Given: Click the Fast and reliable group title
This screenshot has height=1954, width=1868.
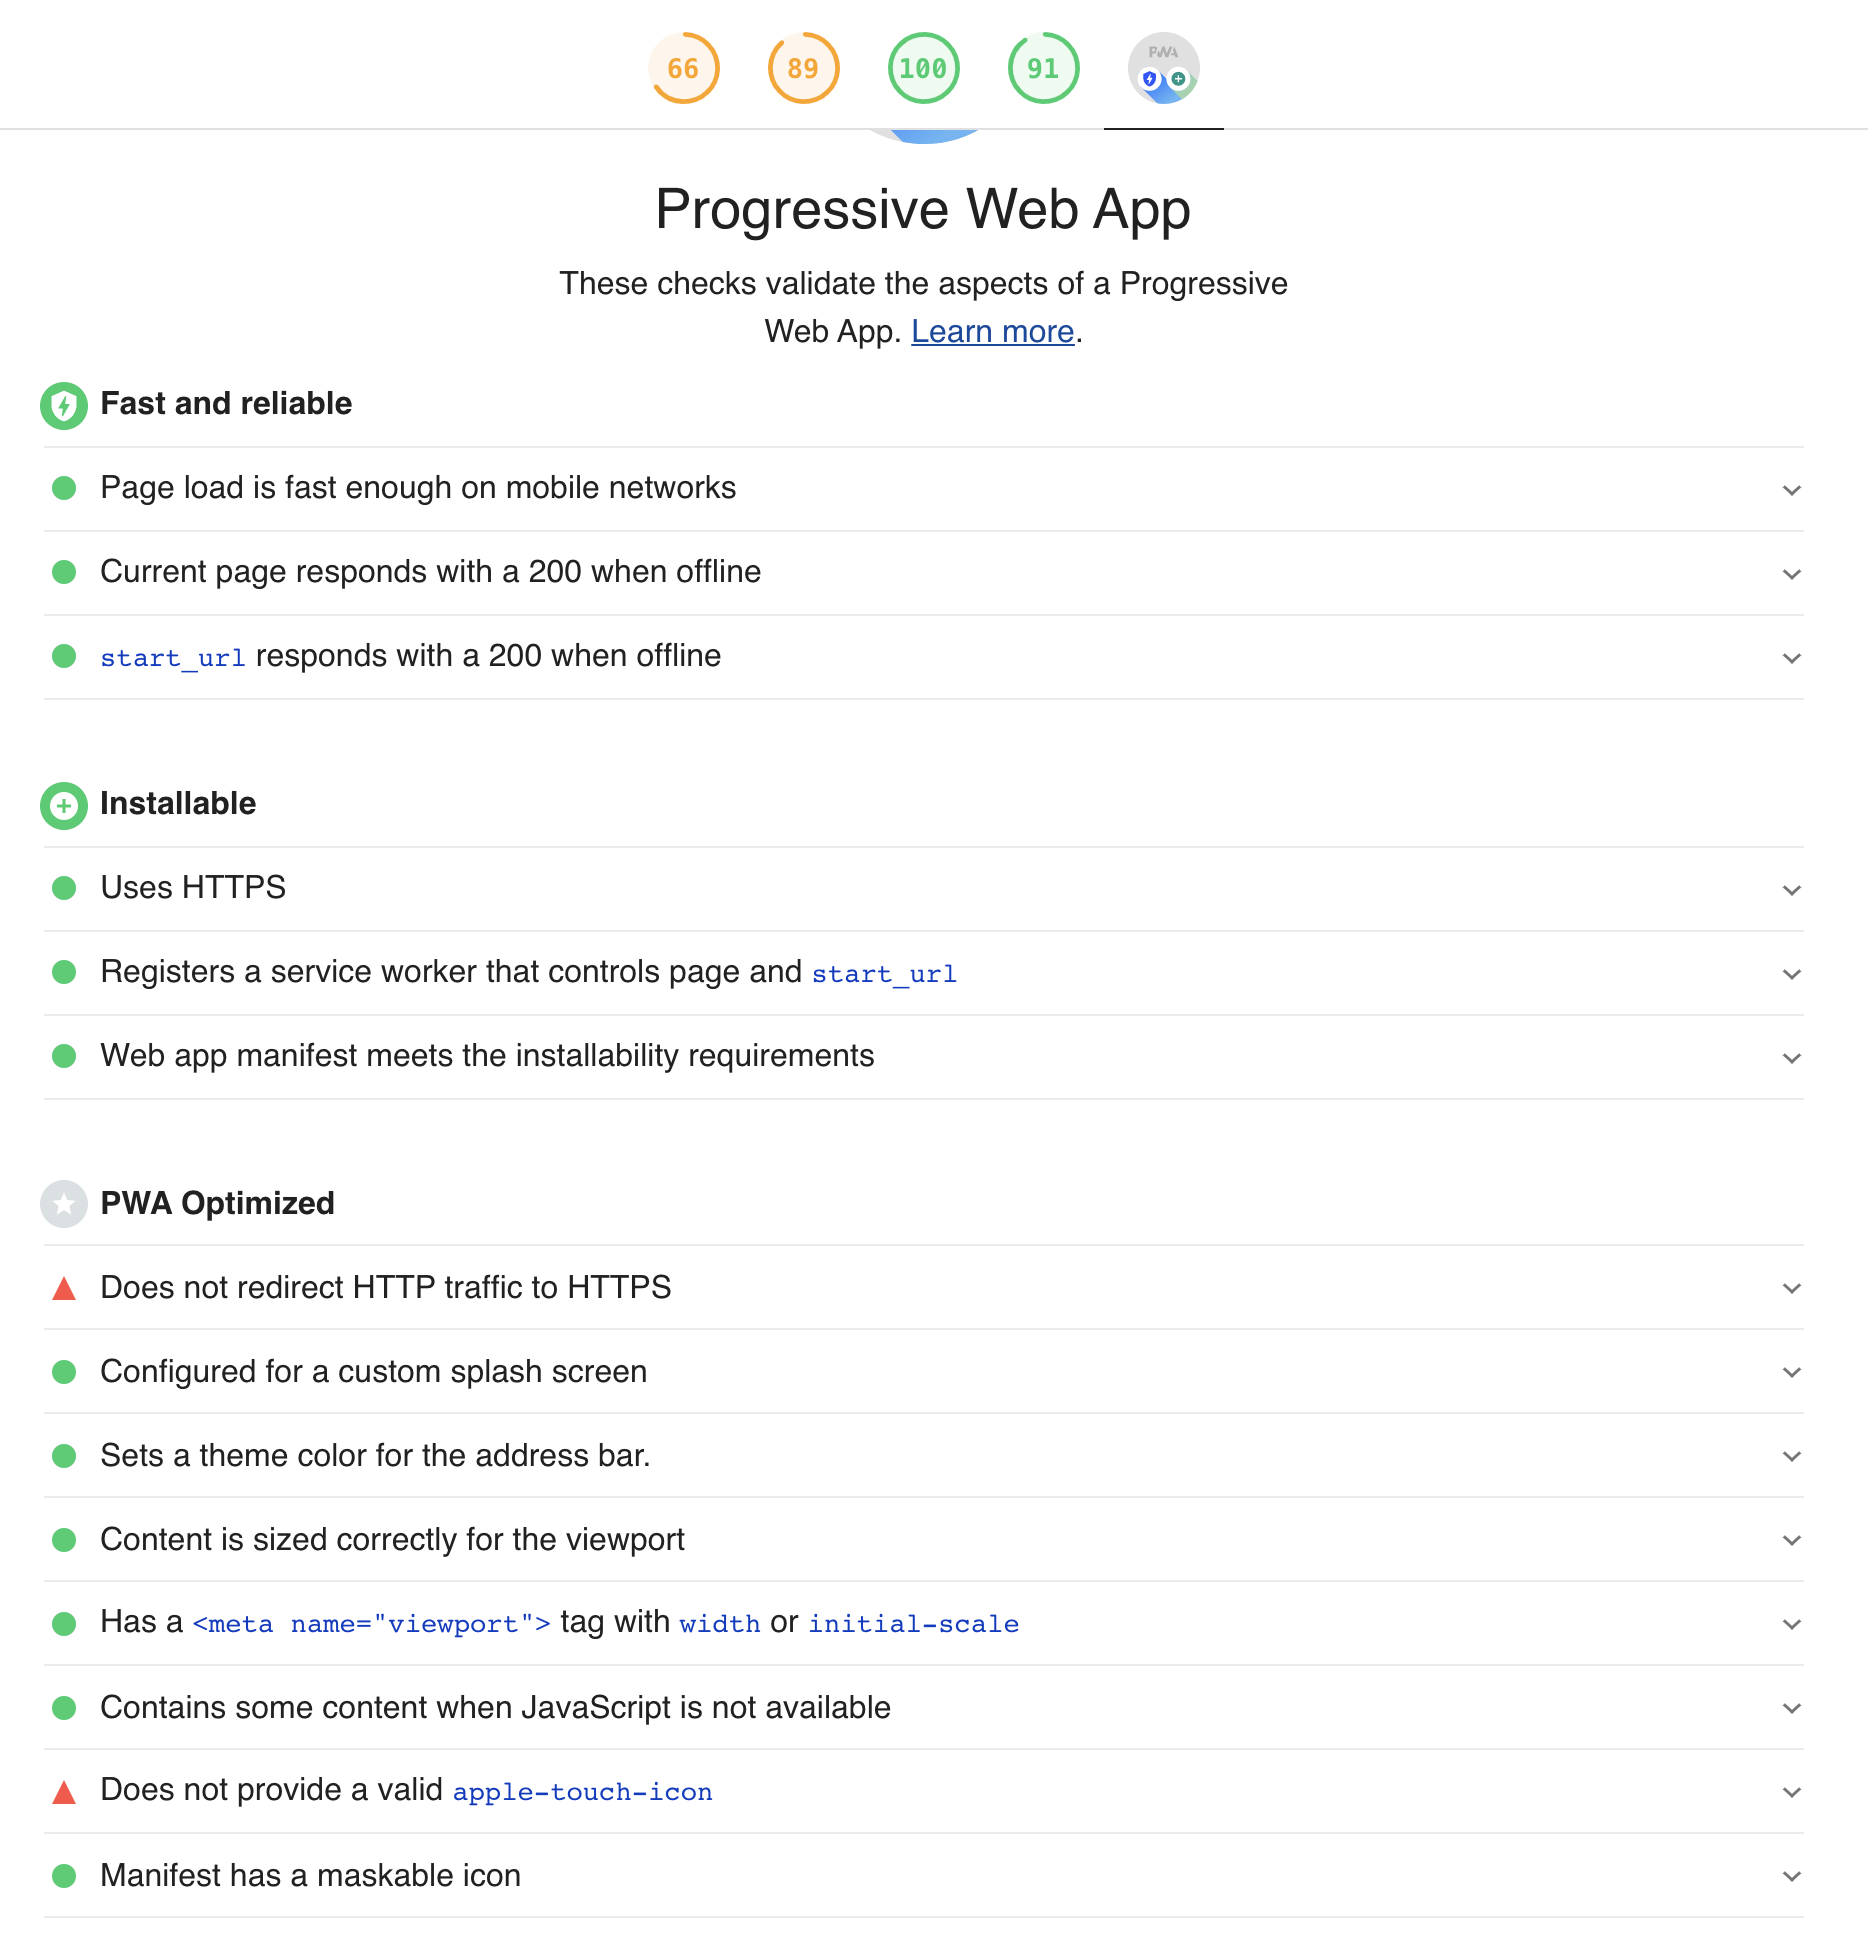Looking at the screenshot, I should (x=226, y=403).
